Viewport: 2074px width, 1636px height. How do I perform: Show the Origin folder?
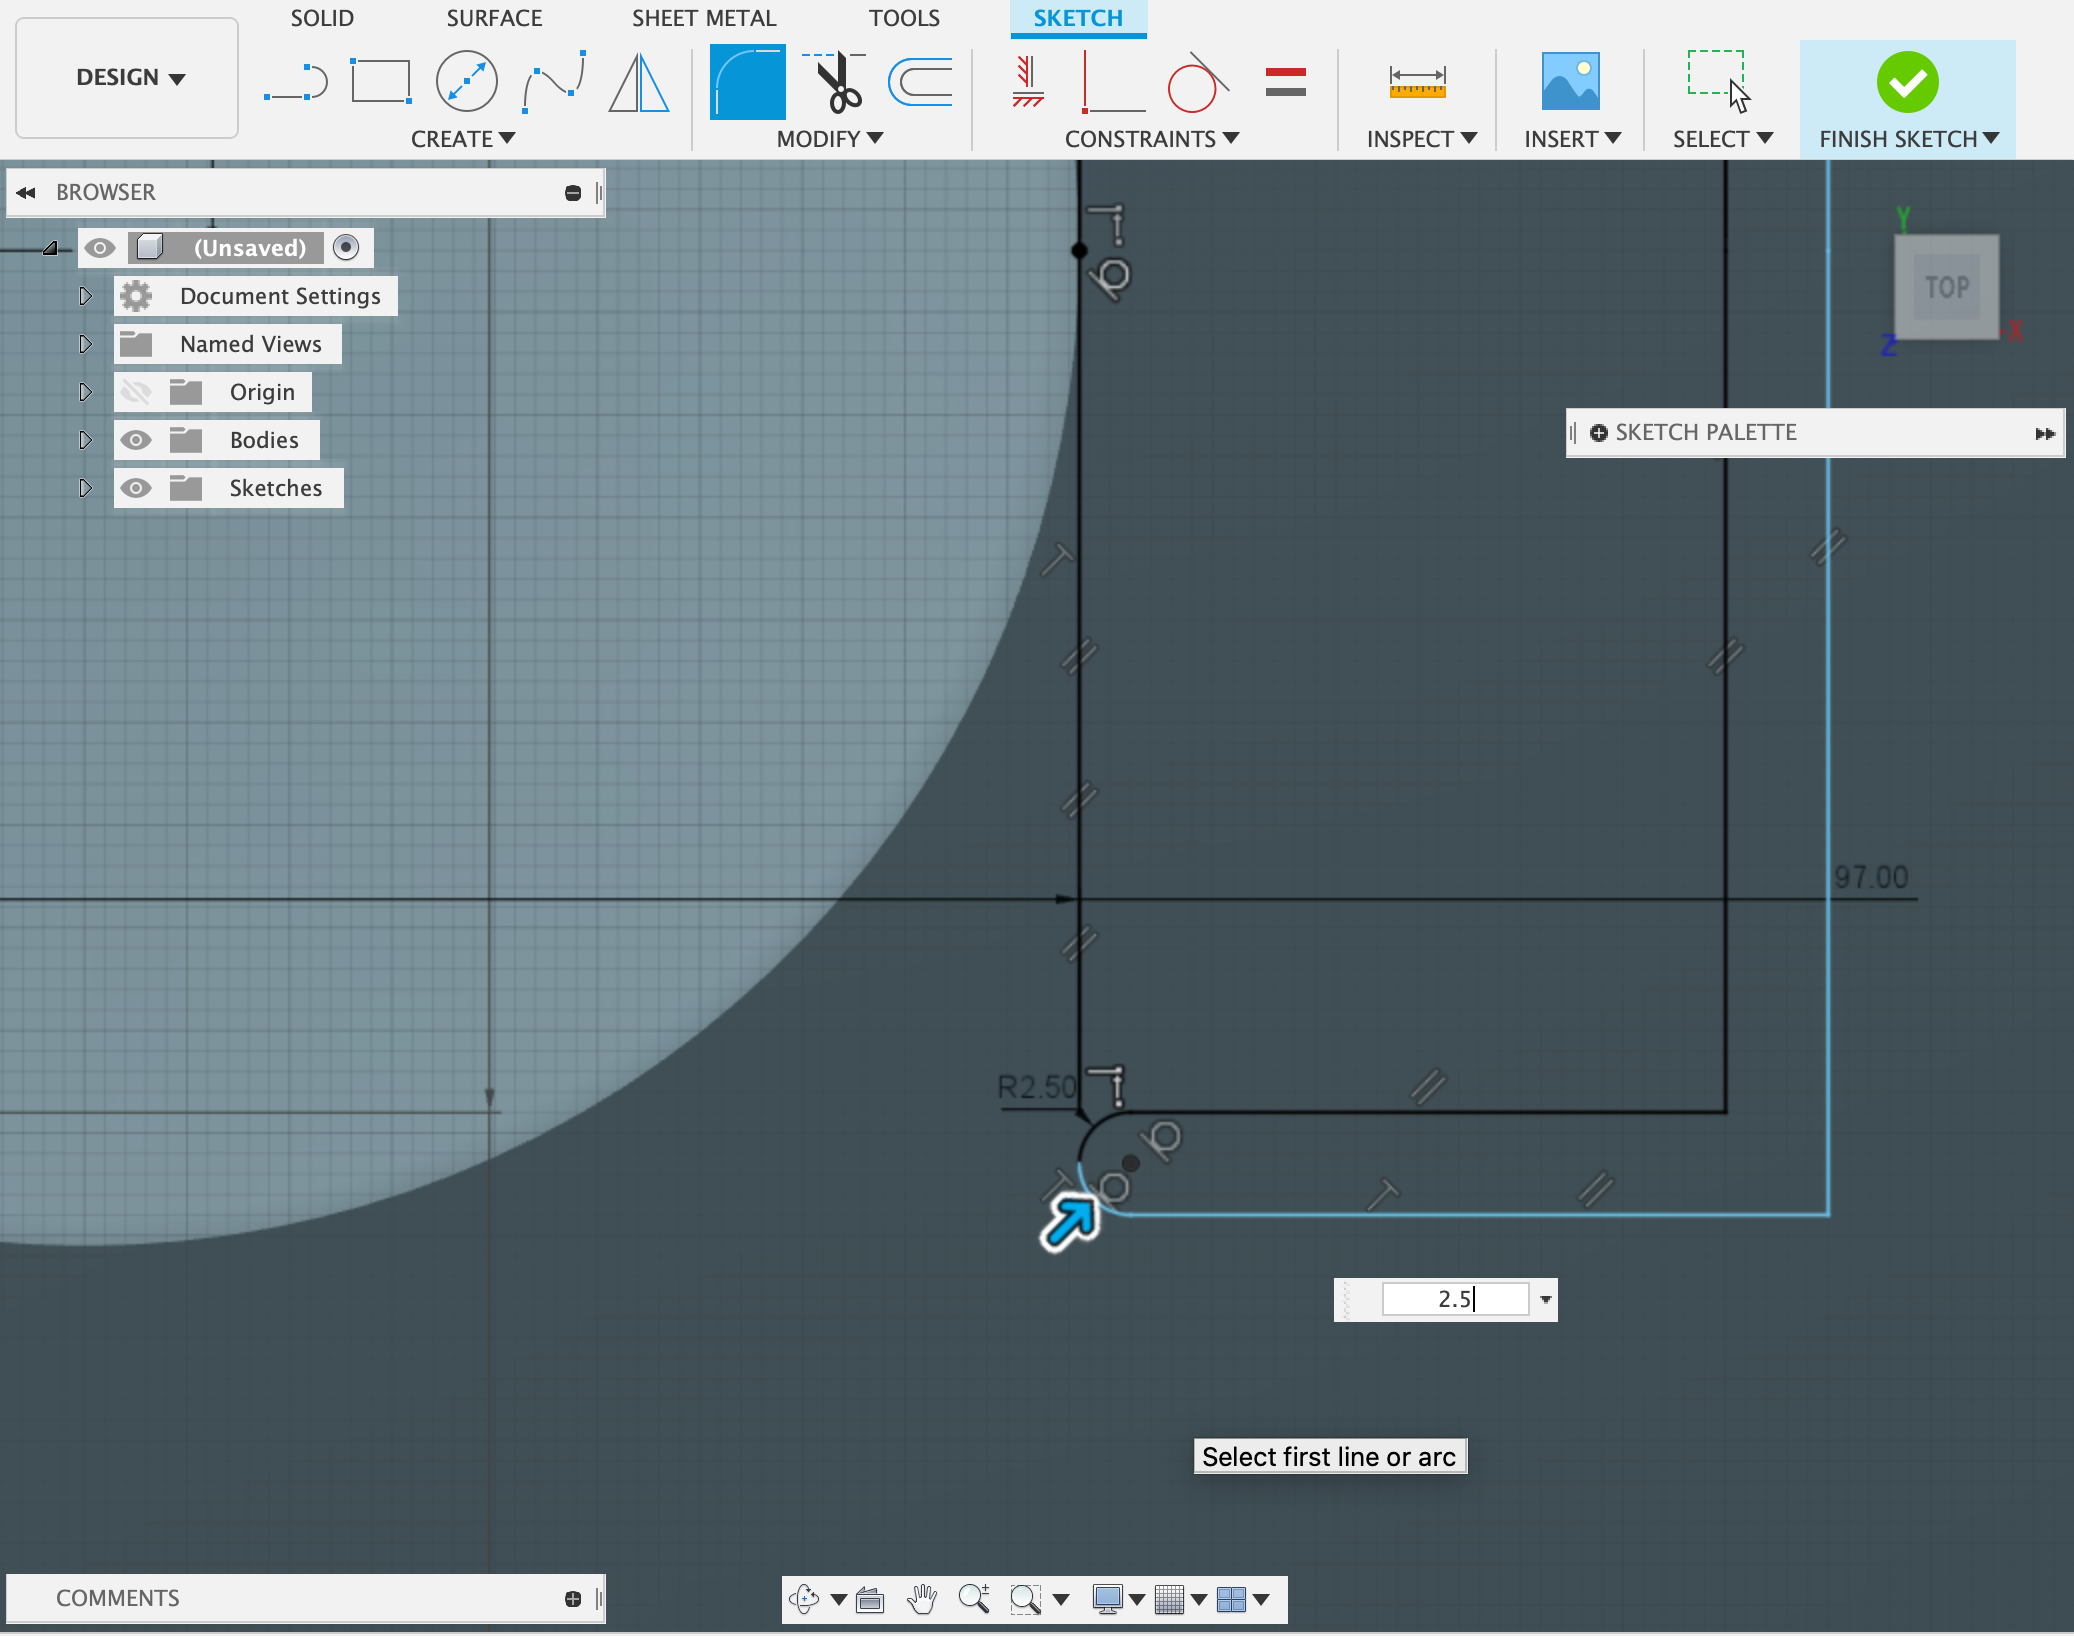click(137, 391)
